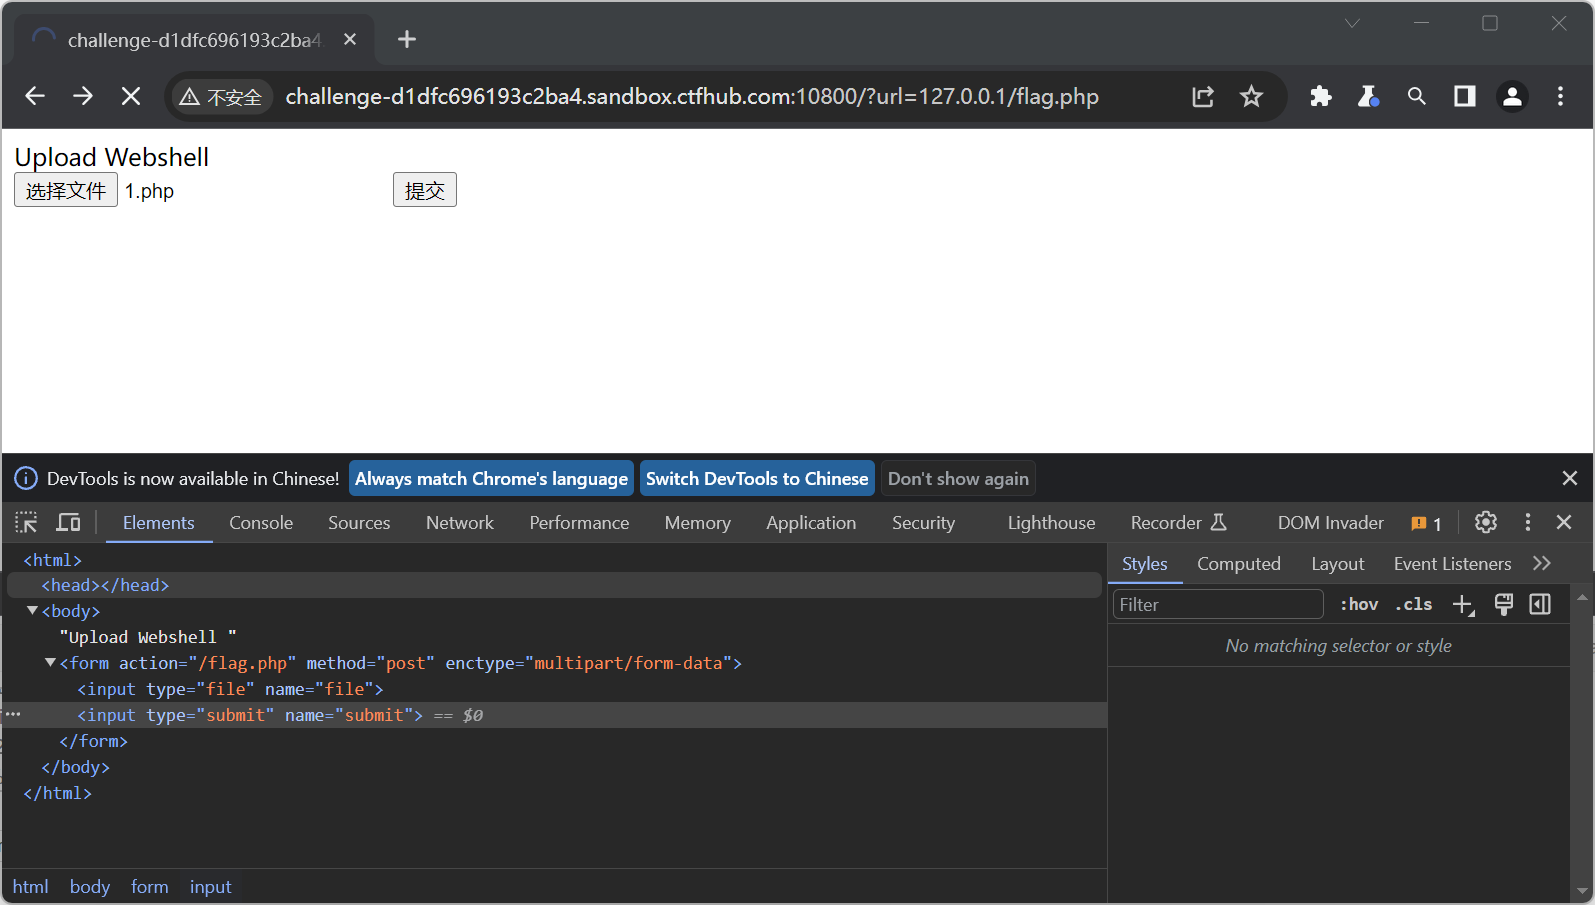Open DevTools settings gear
The height and width of the screenshot is (905, 1595).
(x=1485, y=522)
